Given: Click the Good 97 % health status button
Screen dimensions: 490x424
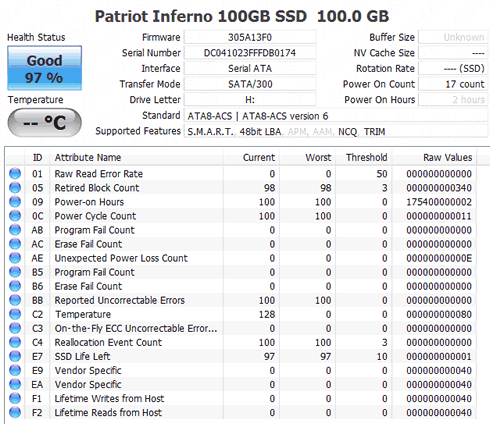Looking at the screenshot, I should point(44,68).
